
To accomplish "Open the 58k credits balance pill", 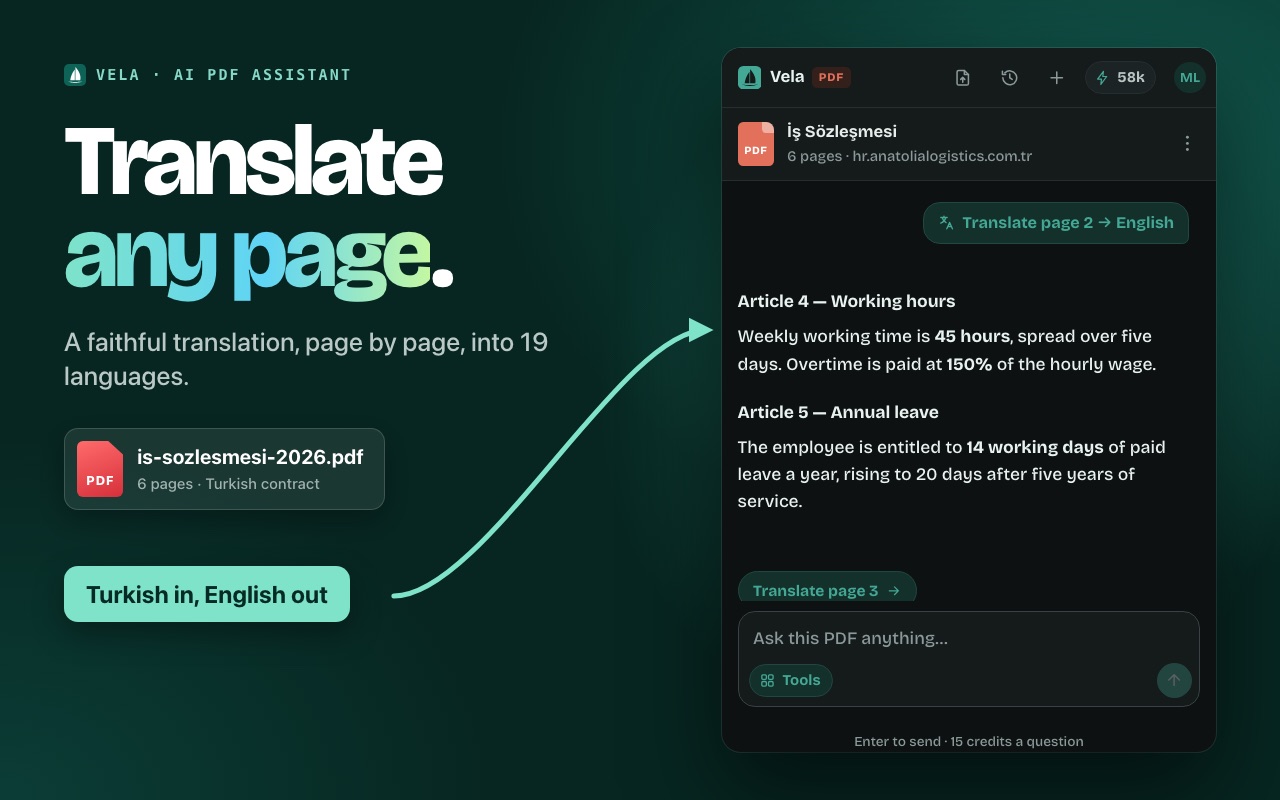I will 1120,77.
